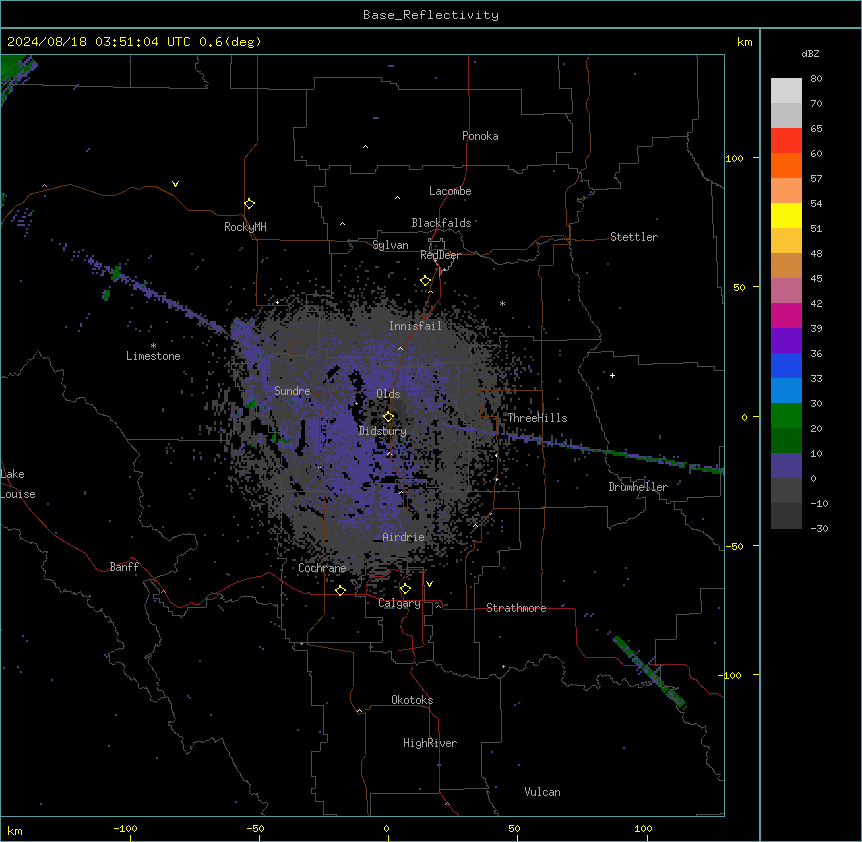Pick the yellow 51-54 dBZ legend swatch
Image resolution: width=862 pixels, height=842 pixels.
(786, 215)
